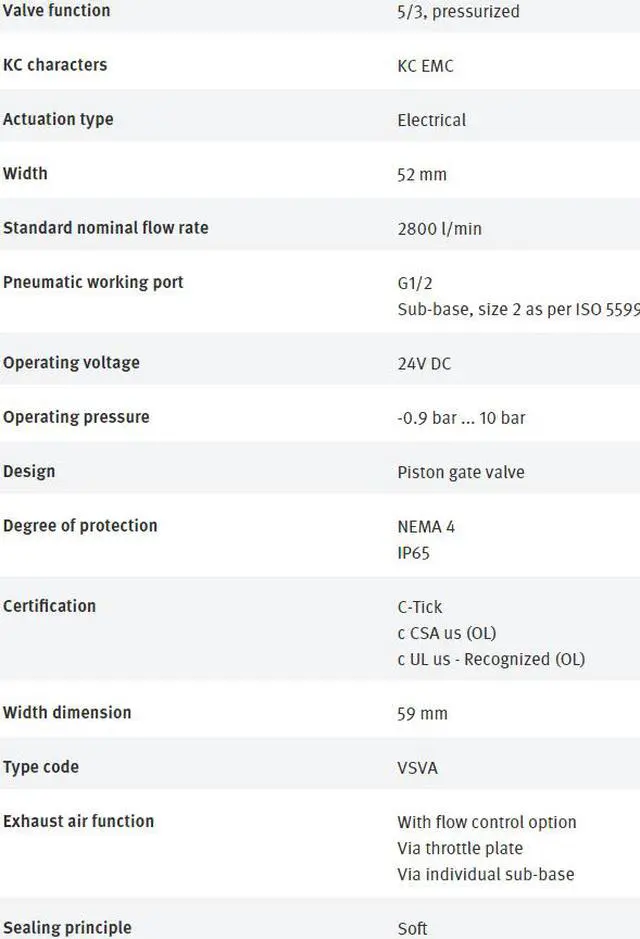Click the "IP65" protection rating
The image size is (640, 939).
413,552
